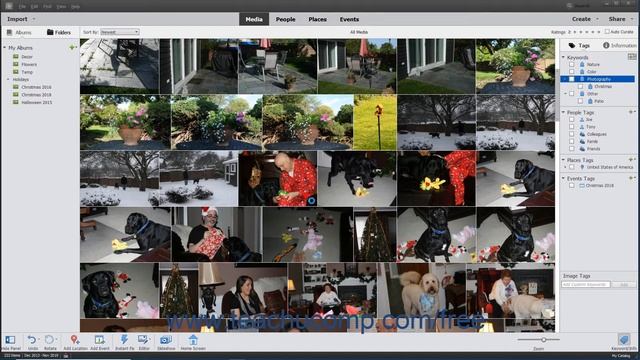This screenshot has width=640, height=360.
Task: Switch to the People tab
Action: click(x=285, y=19)
